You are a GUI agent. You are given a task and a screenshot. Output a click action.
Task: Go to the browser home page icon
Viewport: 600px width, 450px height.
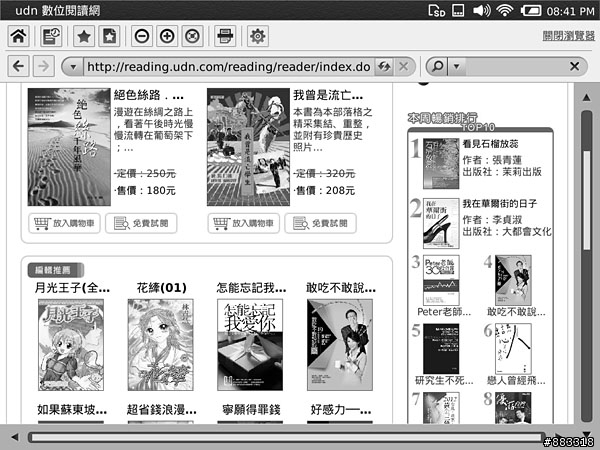pos(18,36)
